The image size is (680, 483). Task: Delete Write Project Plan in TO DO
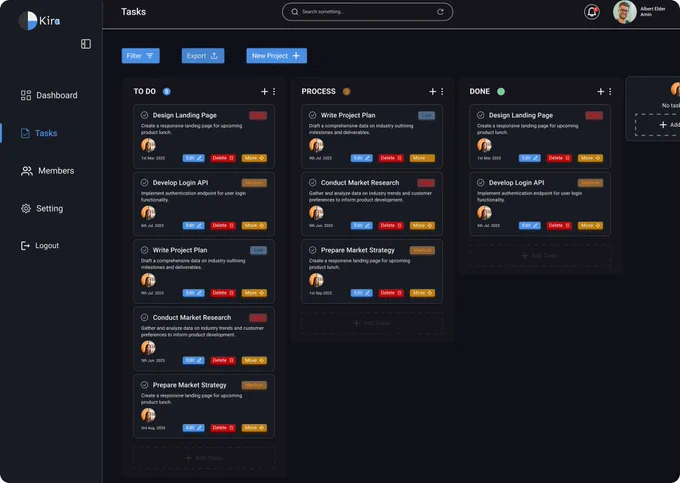pyautogui.click(x=223, y=293)
